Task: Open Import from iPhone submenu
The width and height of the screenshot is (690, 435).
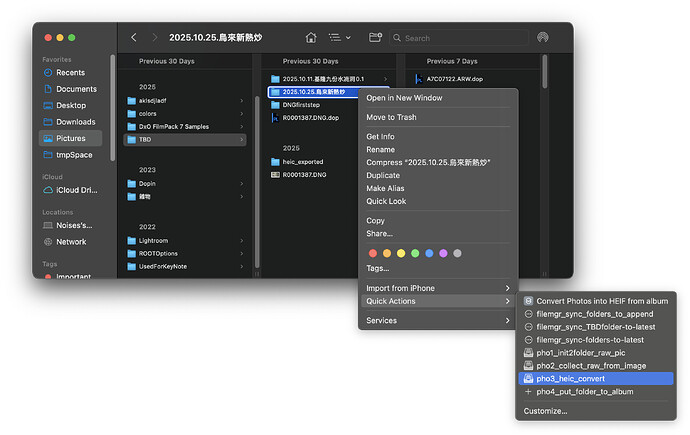Action: [438, 288]
